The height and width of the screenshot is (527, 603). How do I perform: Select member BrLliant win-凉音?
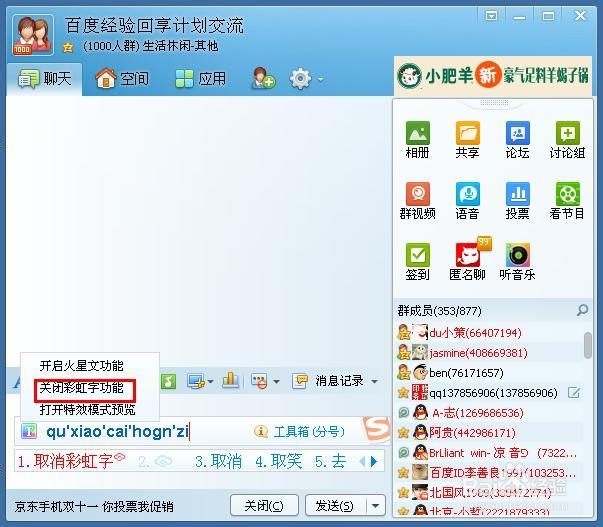tap(490, 453)
